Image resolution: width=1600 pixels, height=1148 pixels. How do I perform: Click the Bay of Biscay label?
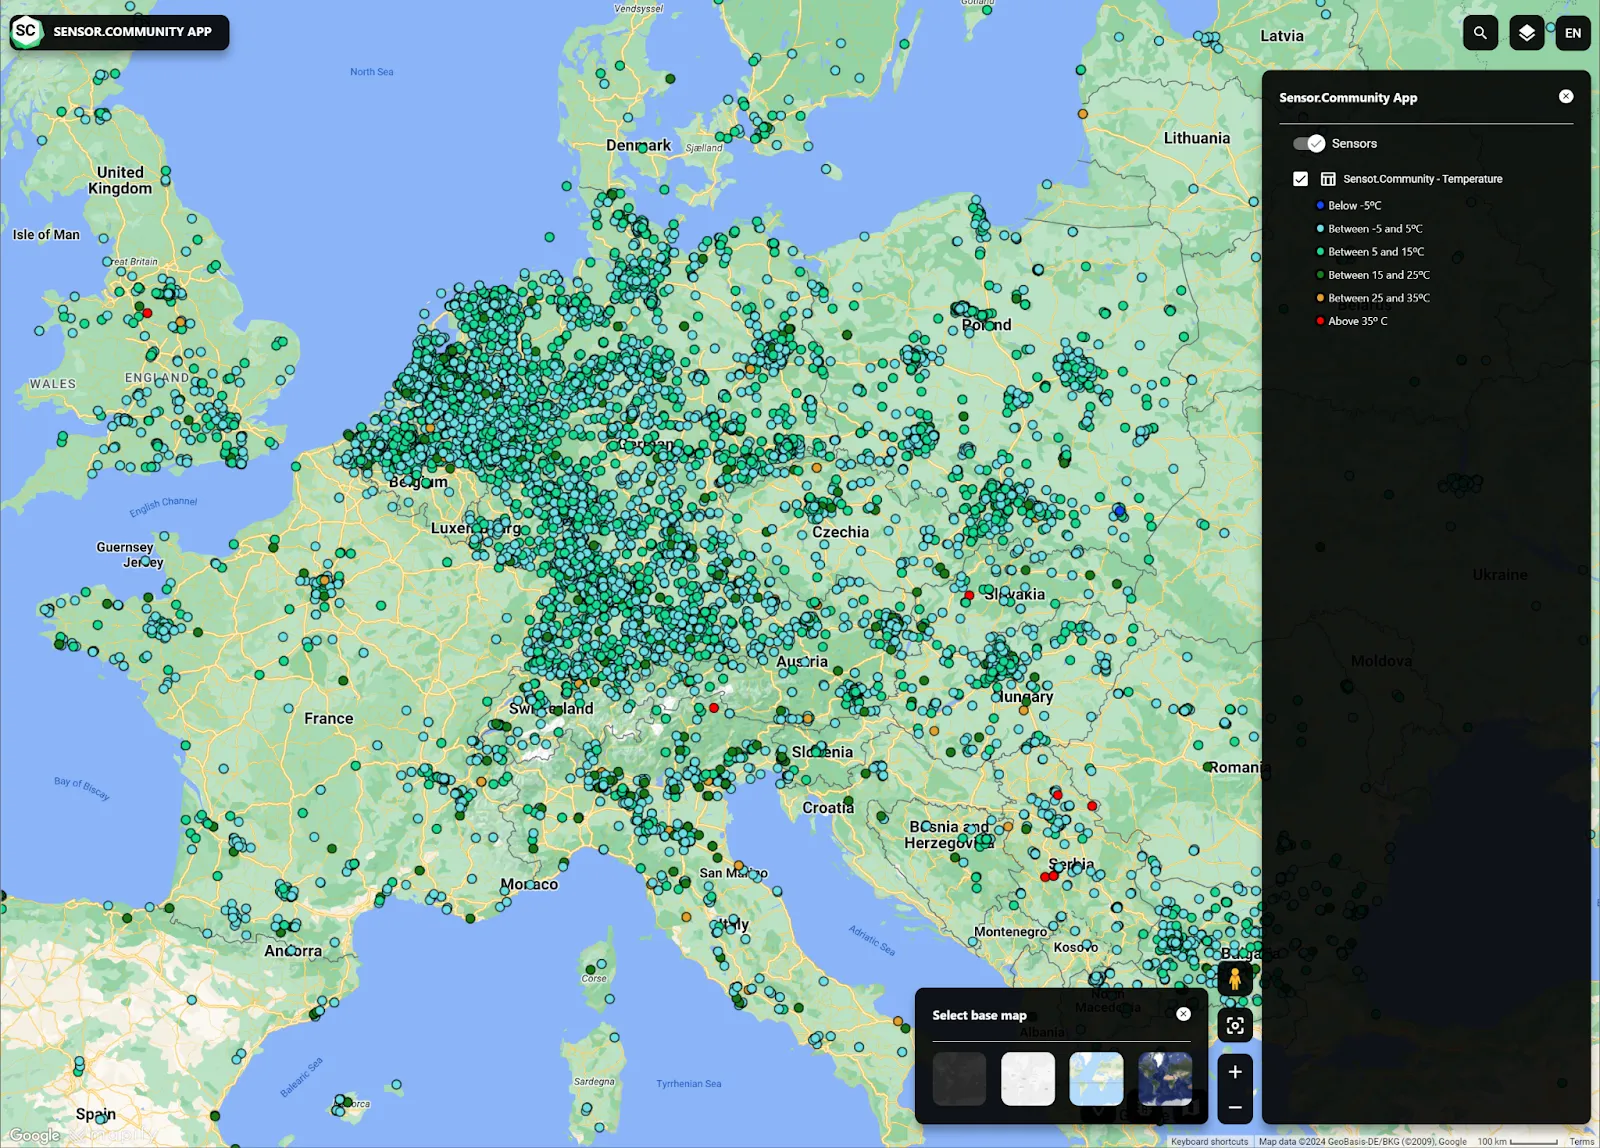point(82,788)
